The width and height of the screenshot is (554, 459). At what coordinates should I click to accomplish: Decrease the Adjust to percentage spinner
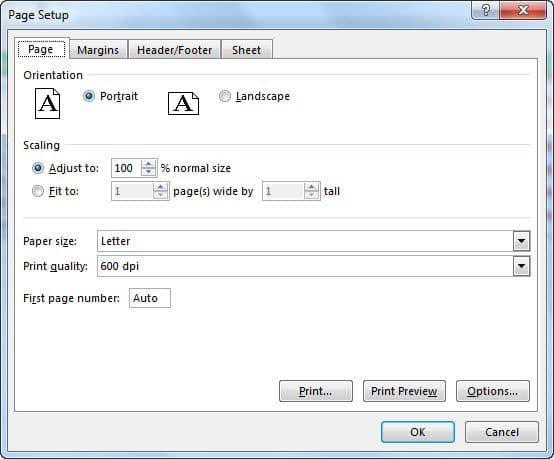pyautogui.click(x=148, y=172)
